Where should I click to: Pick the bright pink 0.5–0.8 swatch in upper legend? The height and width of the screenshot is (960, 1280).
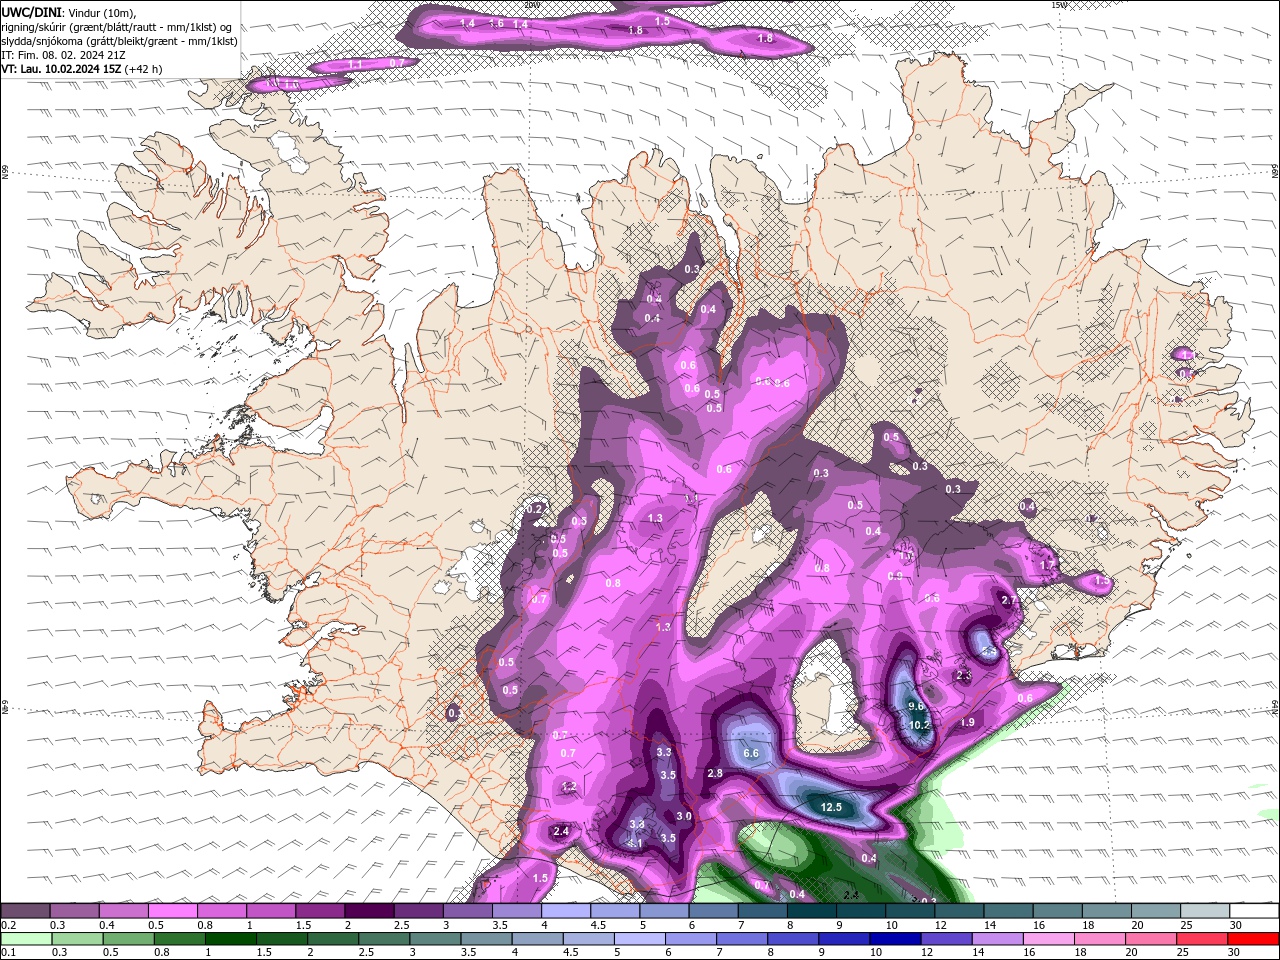pyautogui.click(x=173, y=911)
